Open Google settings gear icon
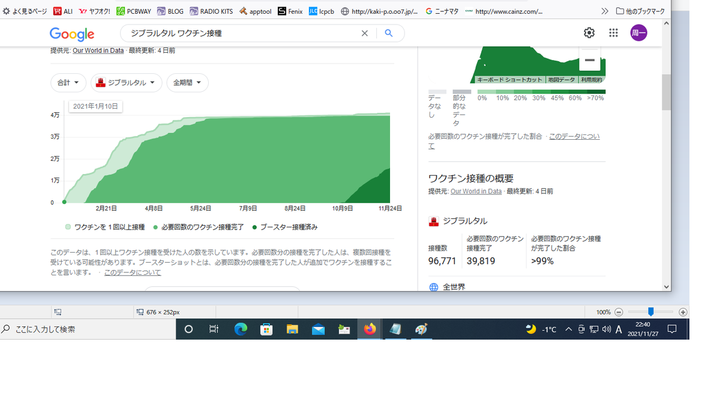The image size is (720, 405). [x=589, y=33]
